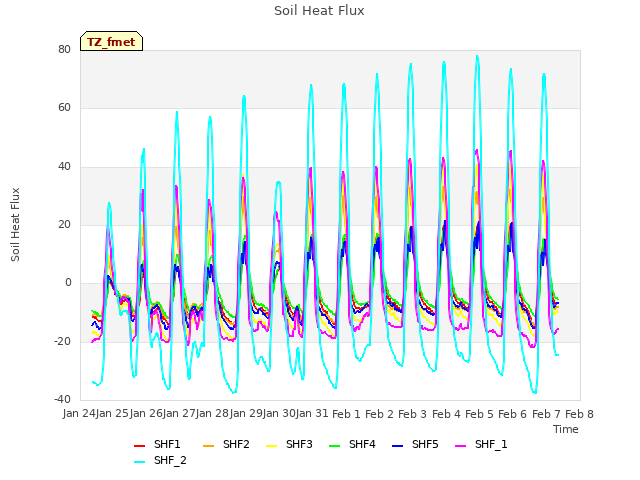Click the orange SHF2 legend swatch
Screen dimensions: 640x480
209,446
